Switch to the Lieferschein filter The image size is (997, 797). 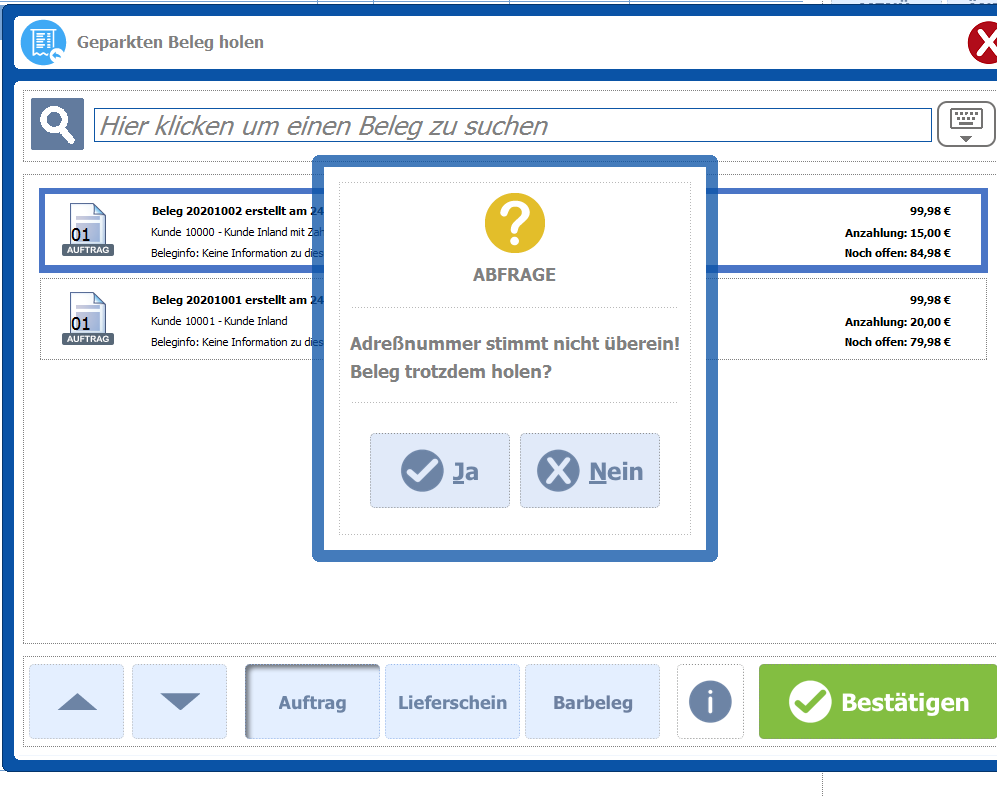(x=452, y=702)
